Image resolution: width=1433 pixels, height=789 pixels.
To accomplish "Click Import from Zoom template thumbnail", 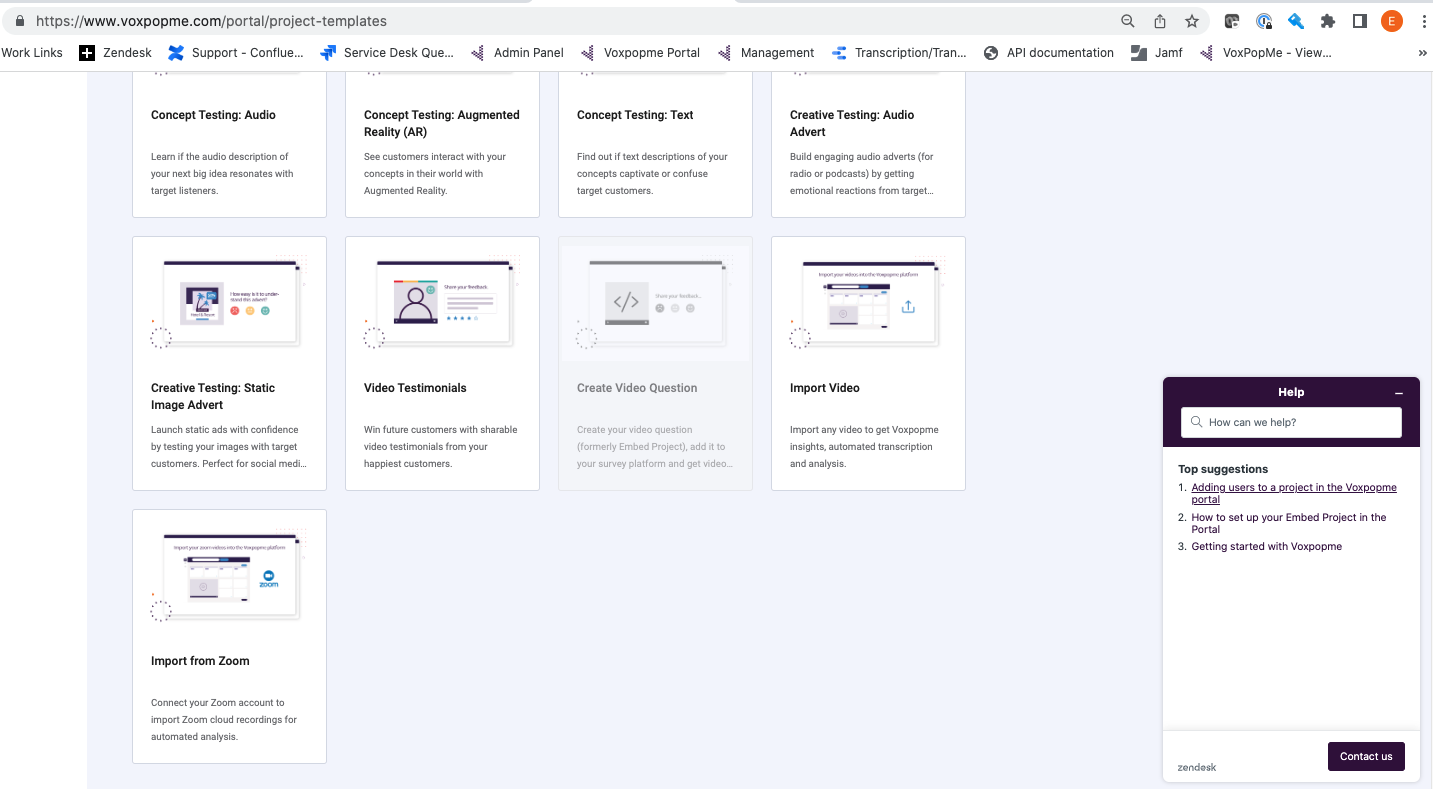I will pyautogui.click(x=230, y=576).
